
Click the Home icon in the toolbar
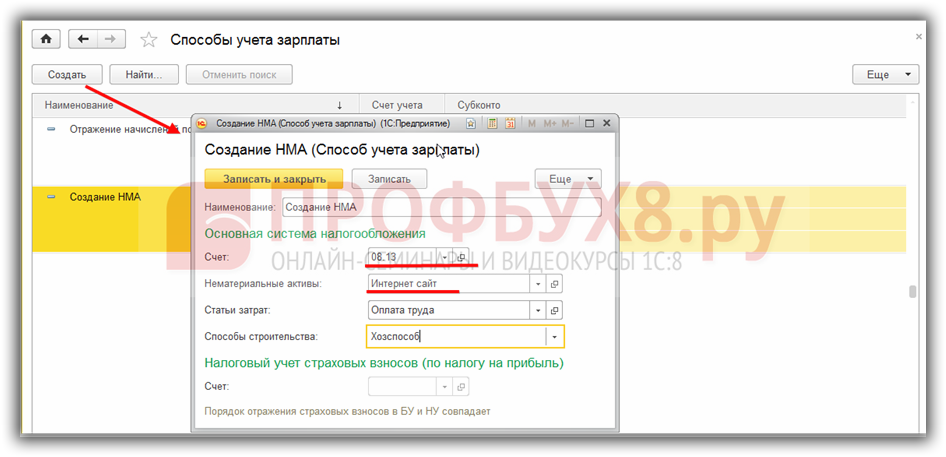pyautogui.click(x=46, y=39)
